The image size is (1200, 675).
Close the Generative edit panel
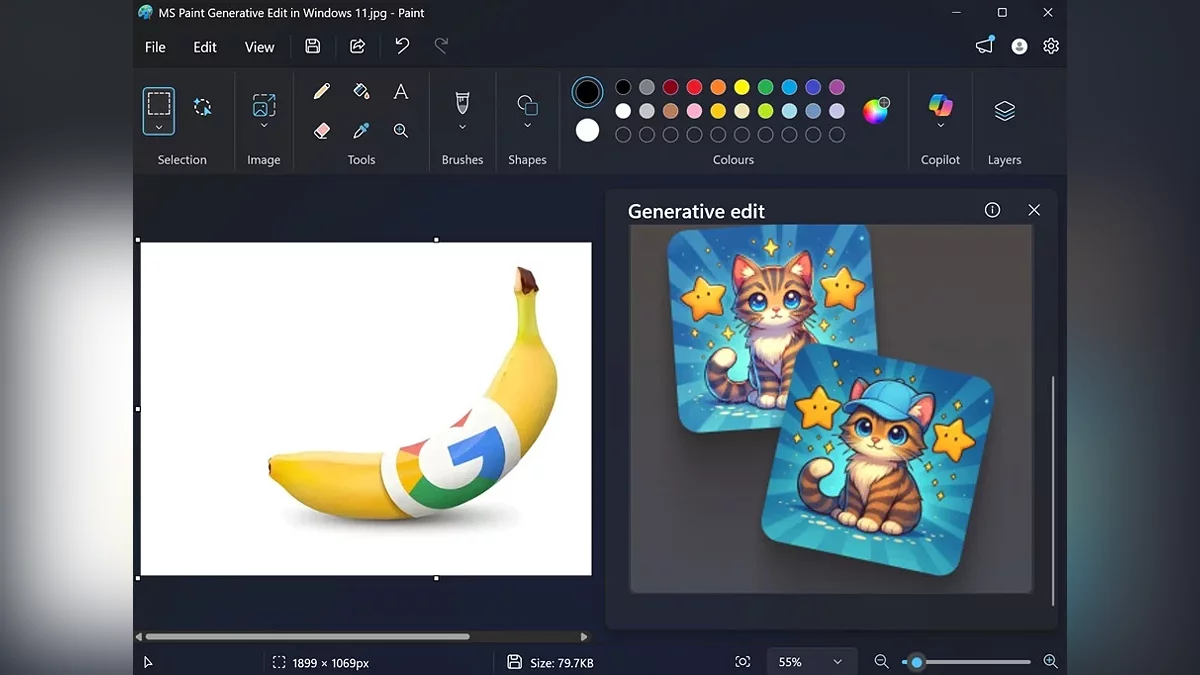[1034, 210]
